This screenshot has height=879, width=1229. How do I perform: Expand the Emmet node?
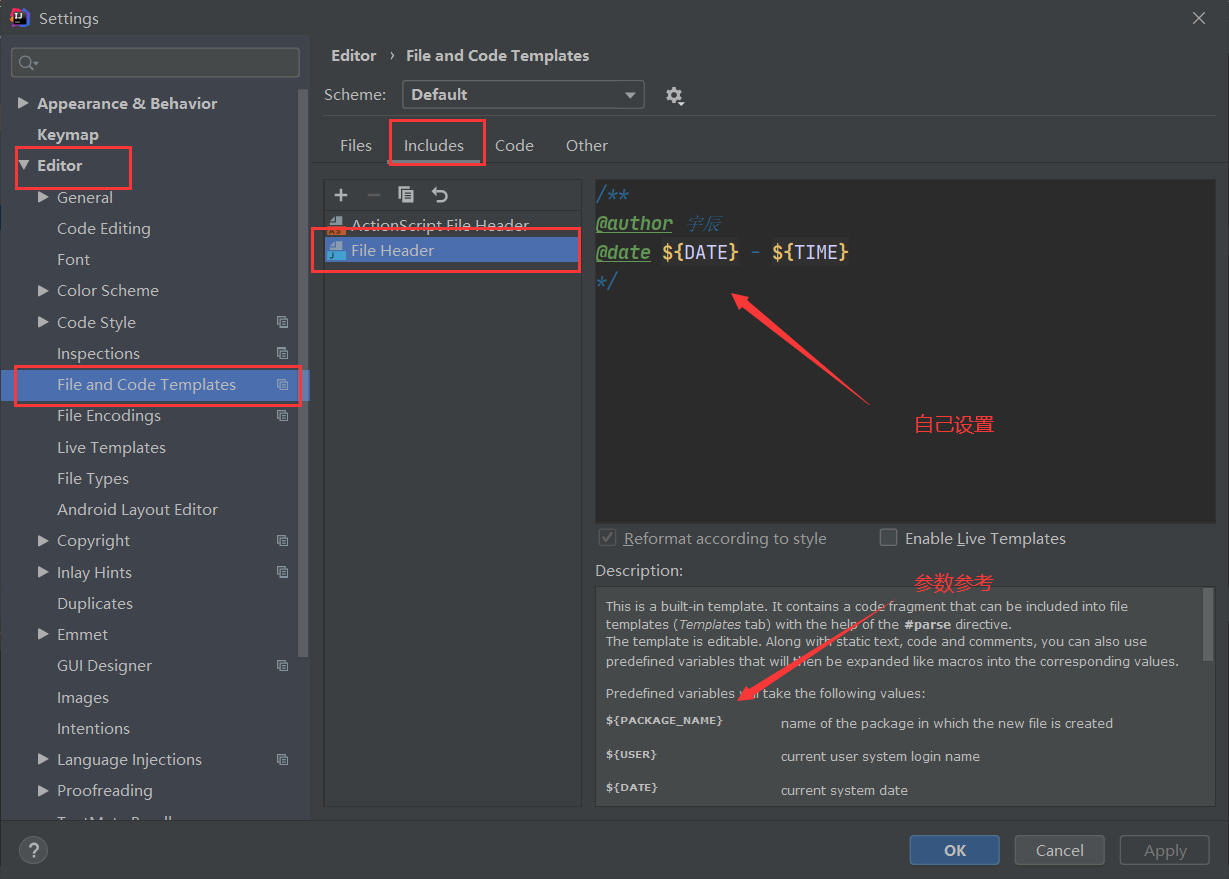coord(43,634)
